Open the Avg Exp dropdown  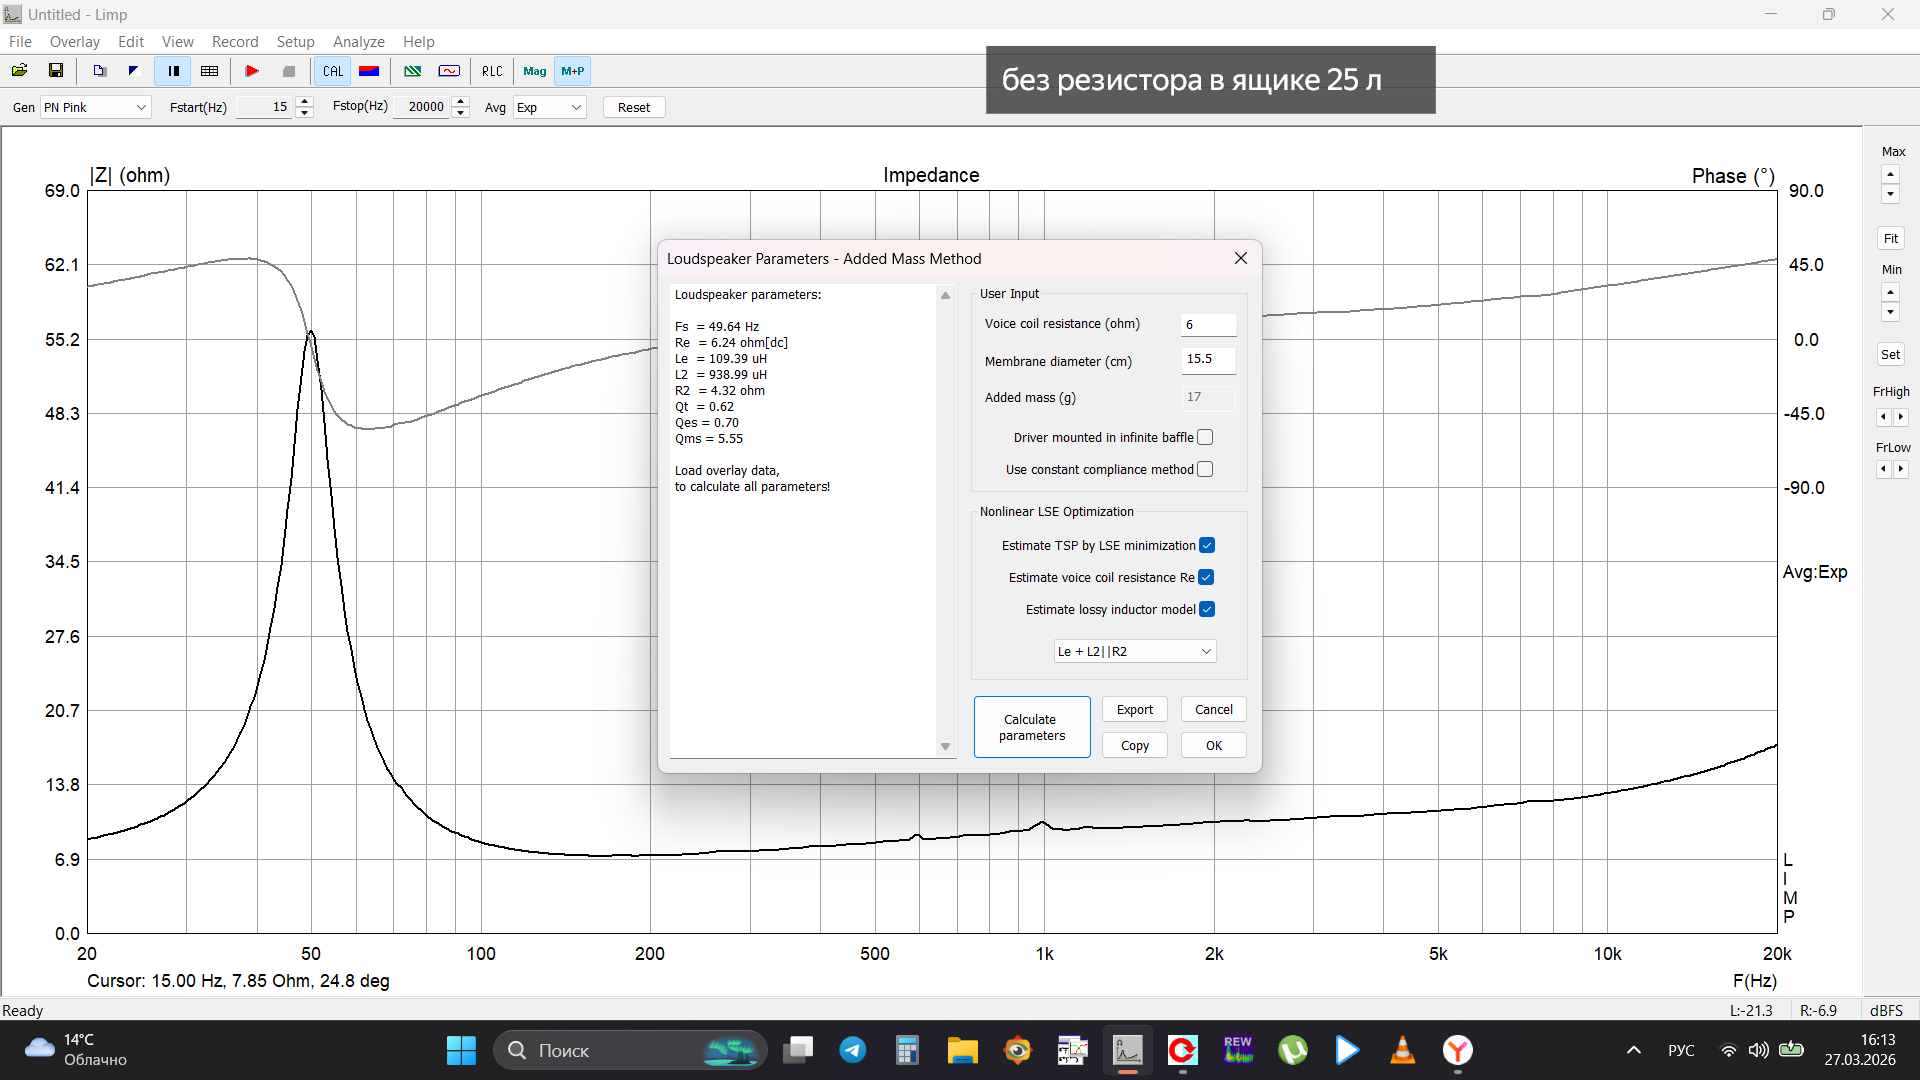549,107
